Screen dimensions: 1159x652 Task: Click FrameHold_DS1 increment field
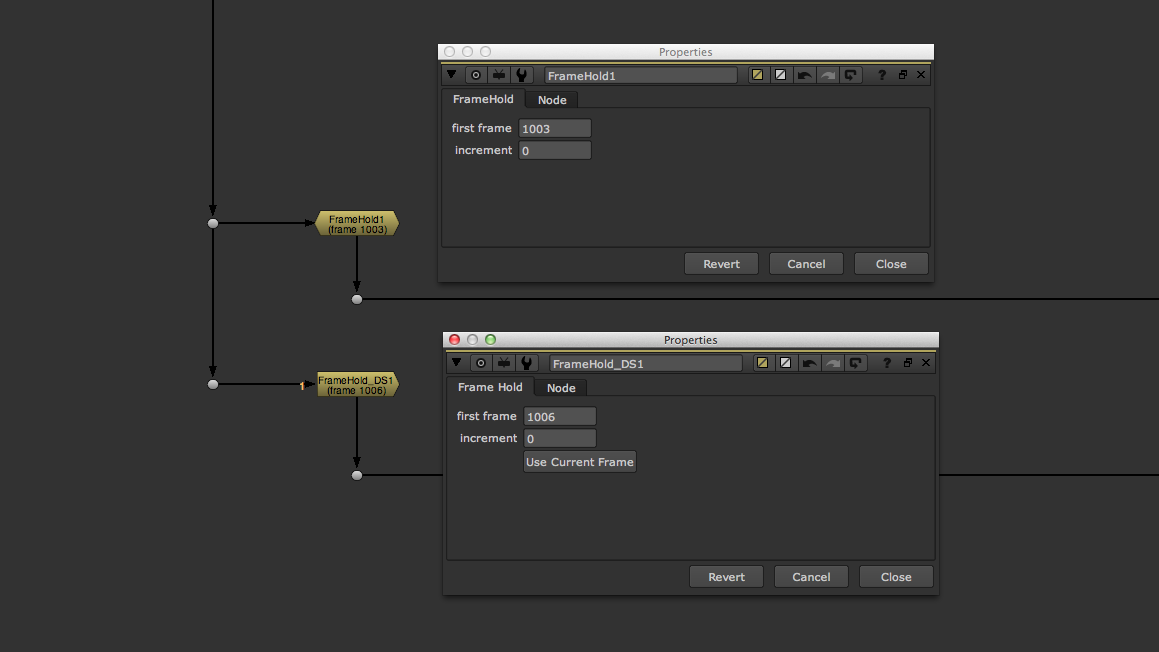click(560, 439)
